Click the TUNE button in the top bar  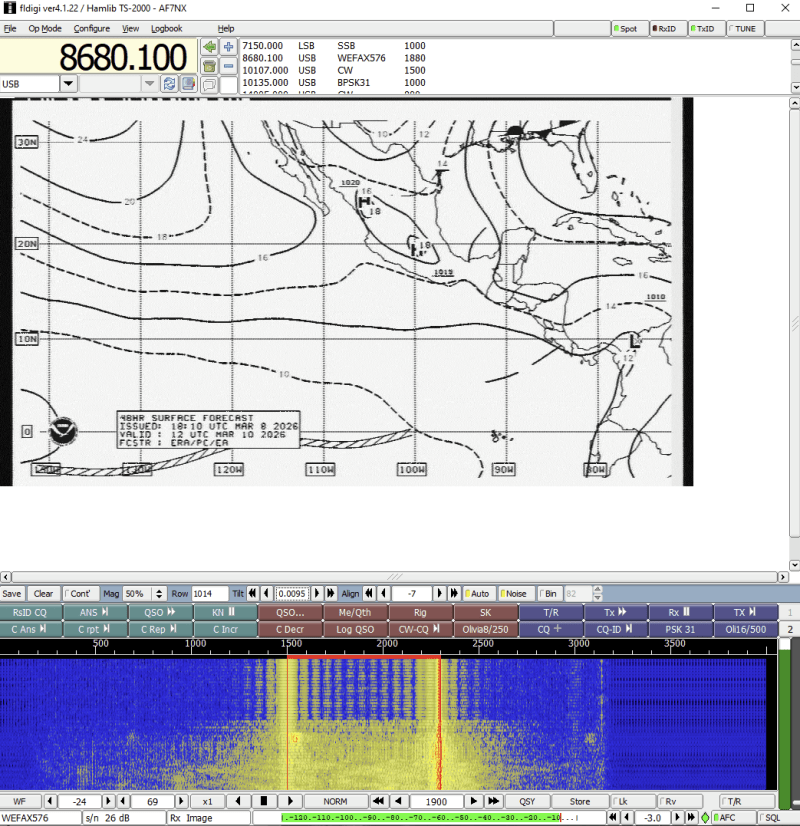(742, 29)
